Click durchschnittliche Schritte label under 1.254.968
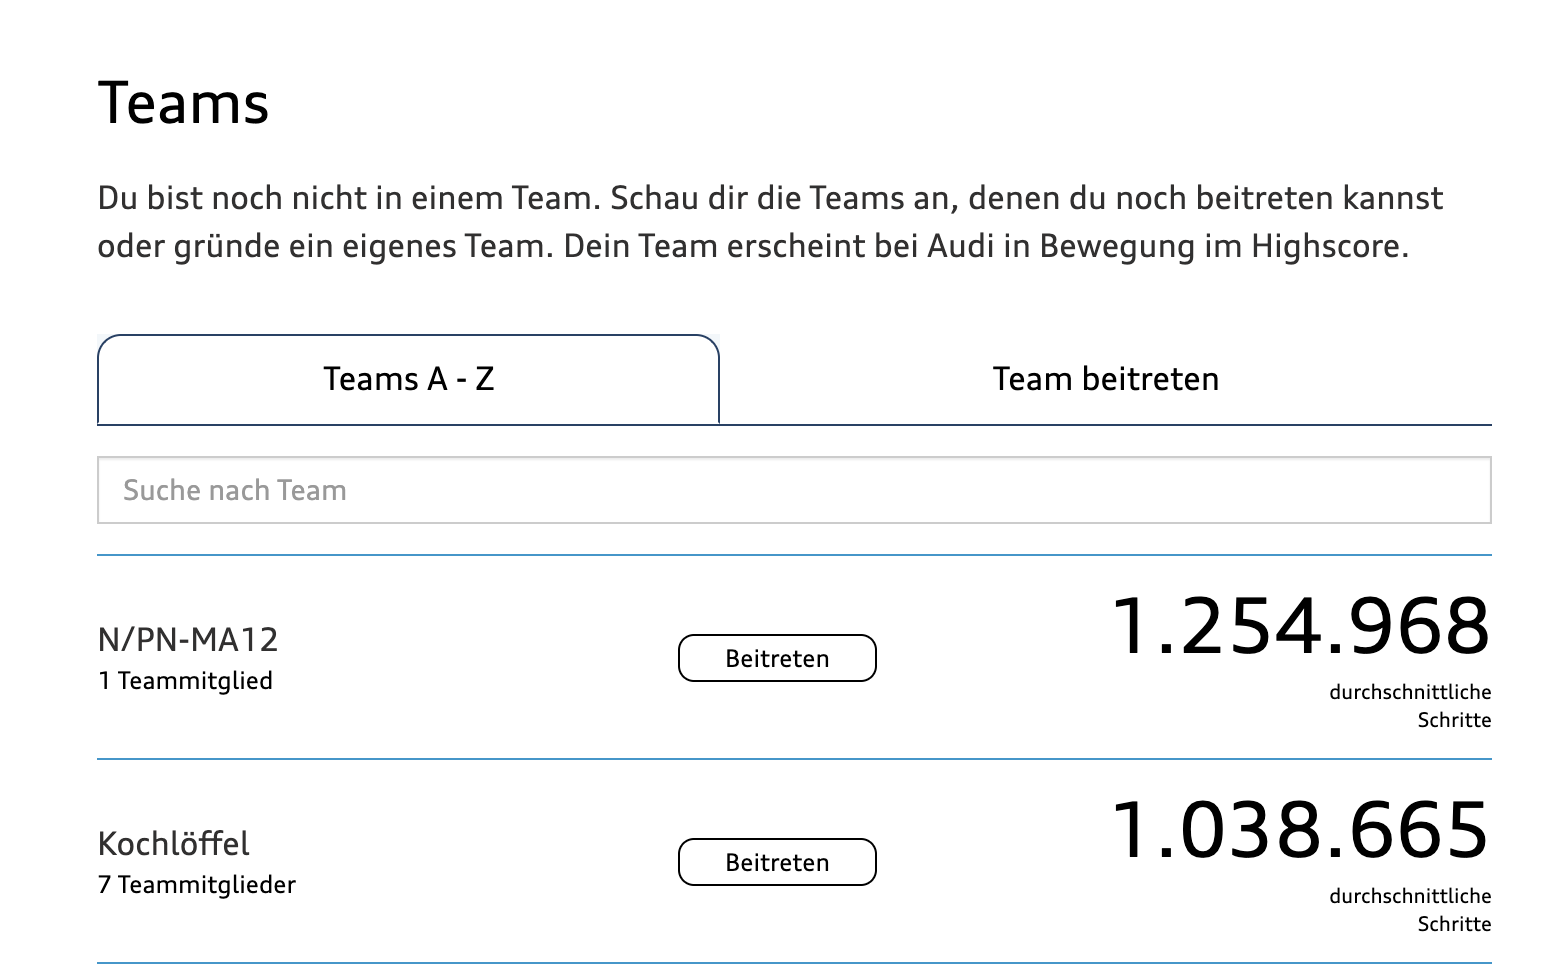Viewport: 1556px width, 972px height. [1410, 706]
